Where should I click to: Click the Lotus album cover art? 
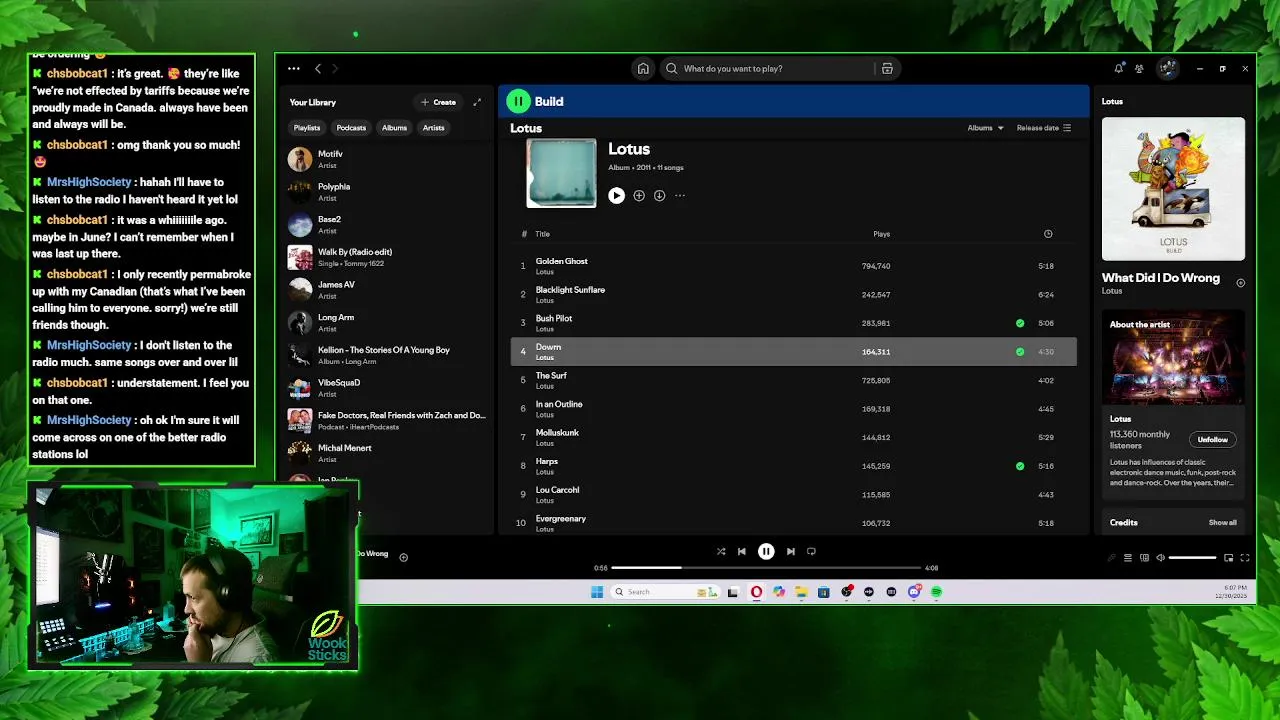(x=561, y=173)
